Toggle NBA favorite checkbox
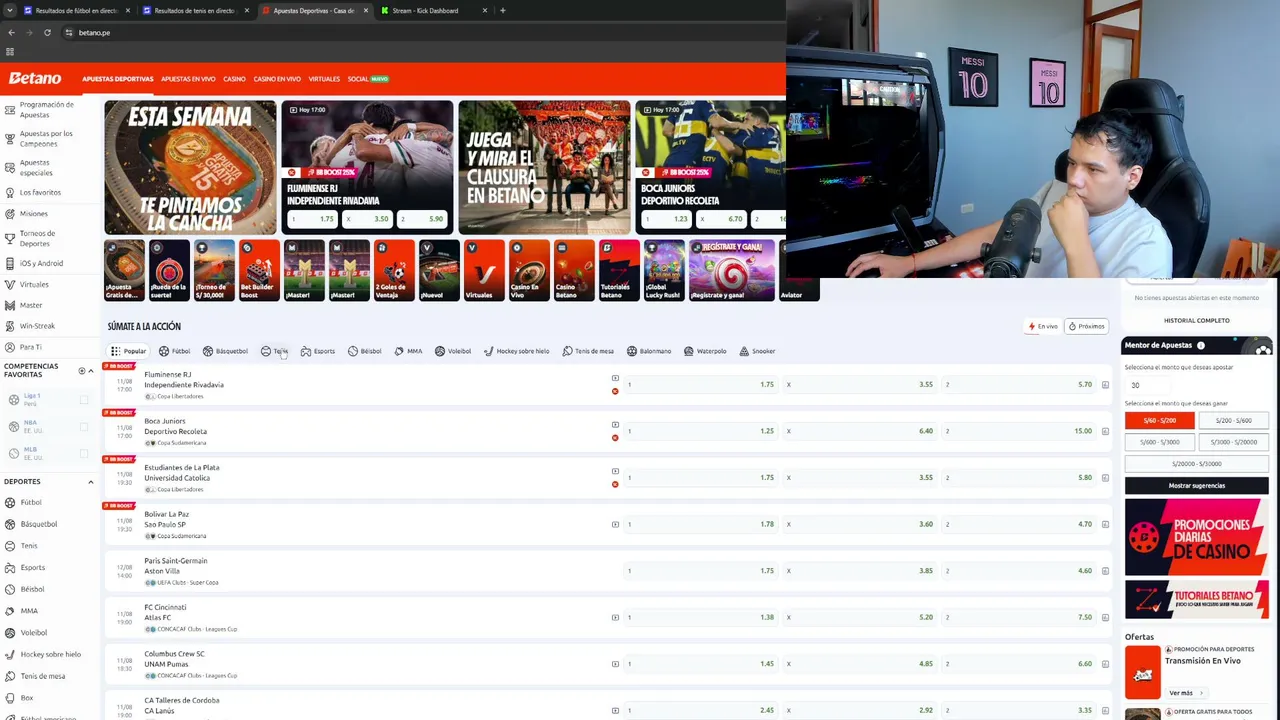This screenshot has height=720, width=1280. point(84,426)
